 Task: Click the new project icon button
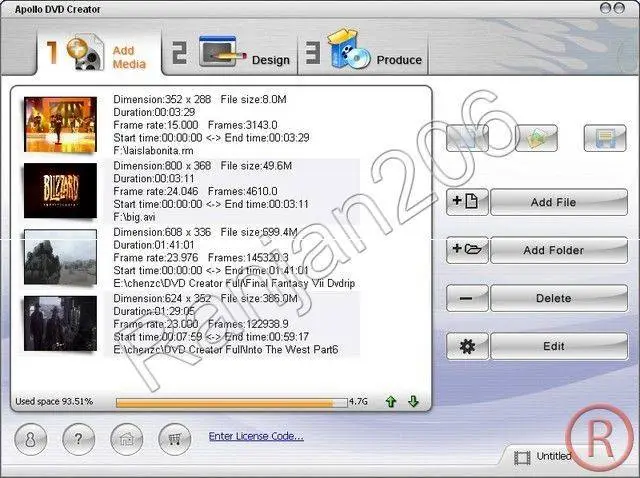tap(467, 138)
